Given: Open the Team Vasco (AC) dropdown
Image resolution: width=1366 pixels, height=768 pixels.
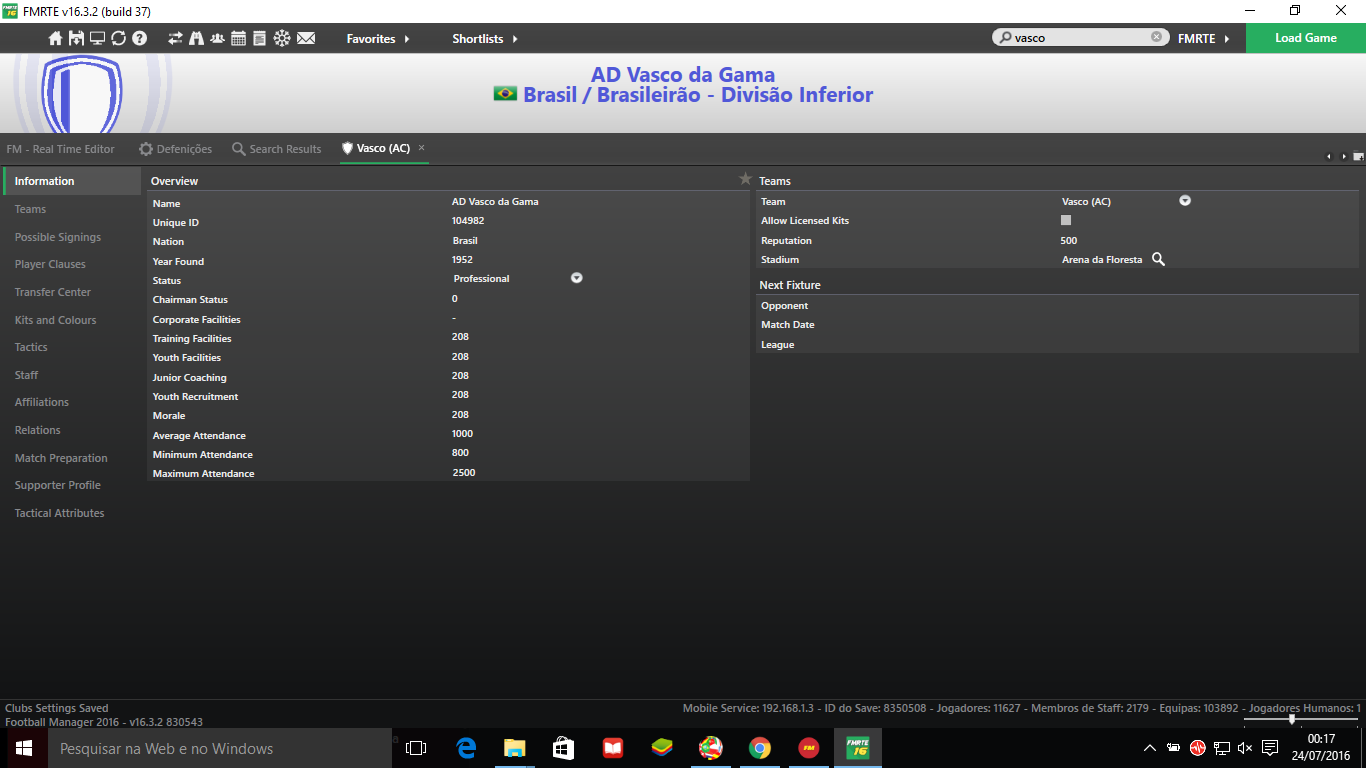Looking at the screenshot, I should click(x=1185, y=201).
